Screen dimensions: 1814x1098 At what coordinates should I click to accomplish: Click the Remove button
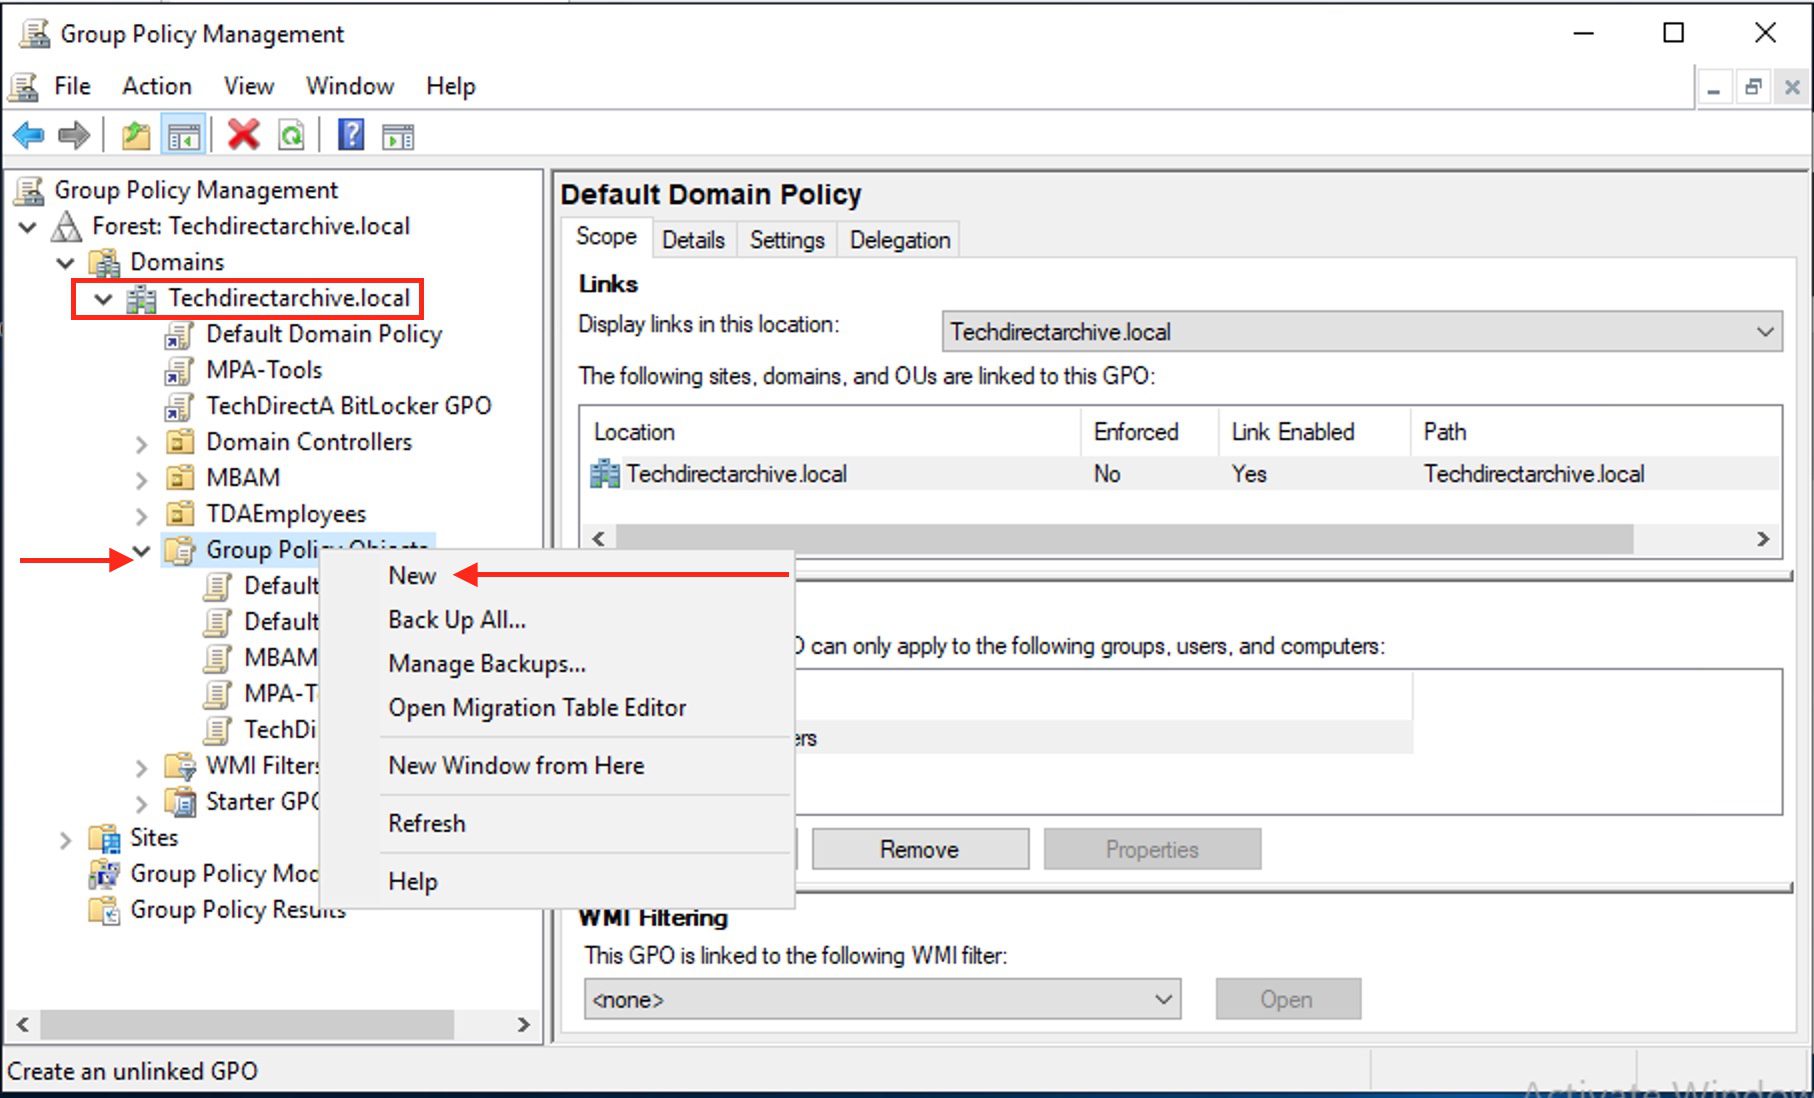[x=920, y=849]
